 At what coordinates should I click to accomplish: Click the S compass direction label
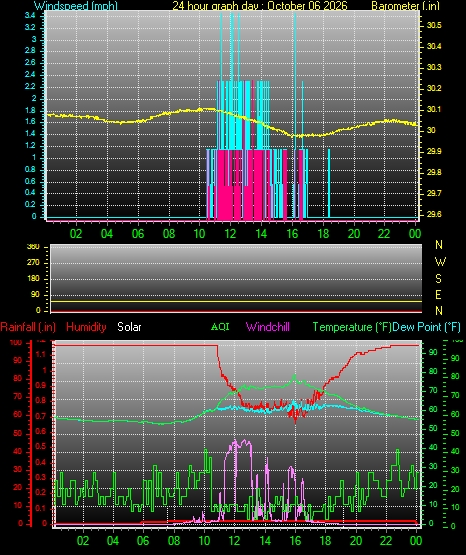point(438,279)
